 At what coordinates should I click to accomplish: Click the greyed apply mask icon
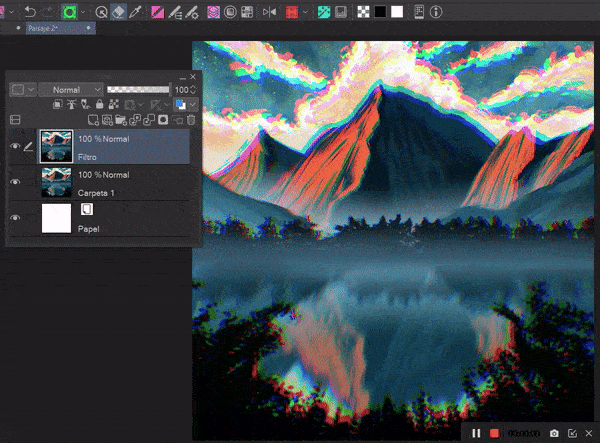pos(178,120)
